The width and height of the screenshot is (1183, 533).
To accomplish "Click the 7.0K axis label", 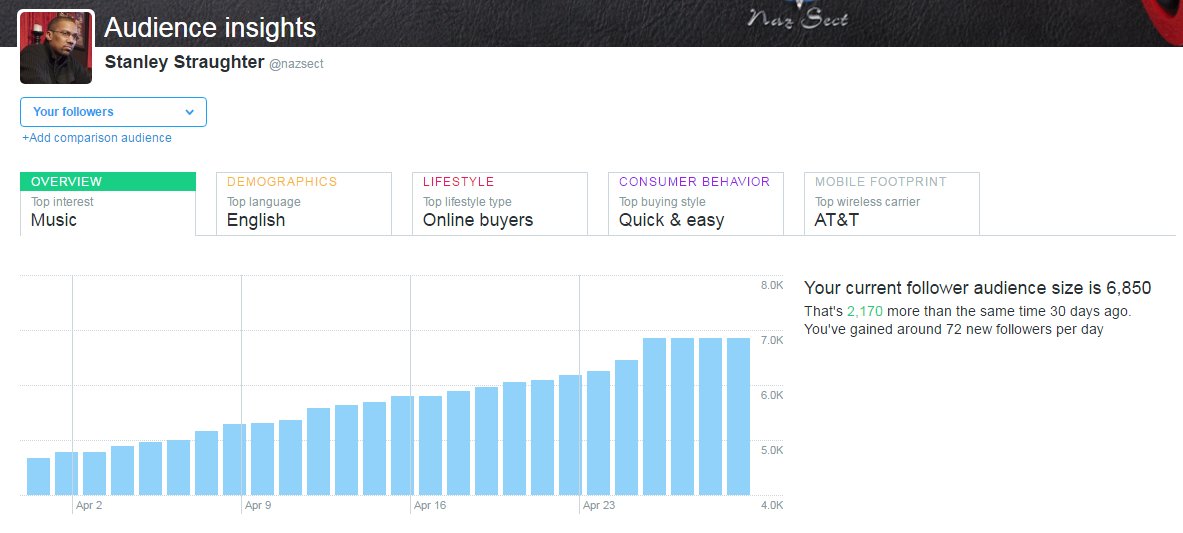I will pos(772,340).
